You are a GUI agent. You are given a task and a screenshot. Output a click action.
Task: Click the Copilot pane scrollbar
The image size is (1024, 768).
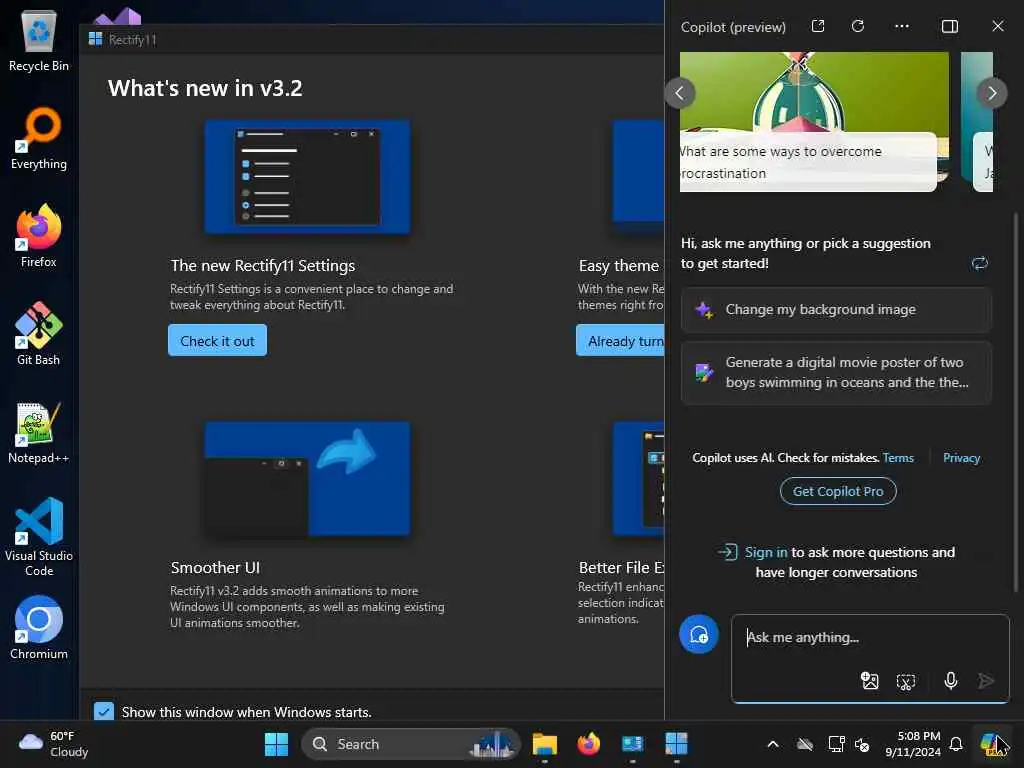pyautogui.click(x=1016, y=402)
